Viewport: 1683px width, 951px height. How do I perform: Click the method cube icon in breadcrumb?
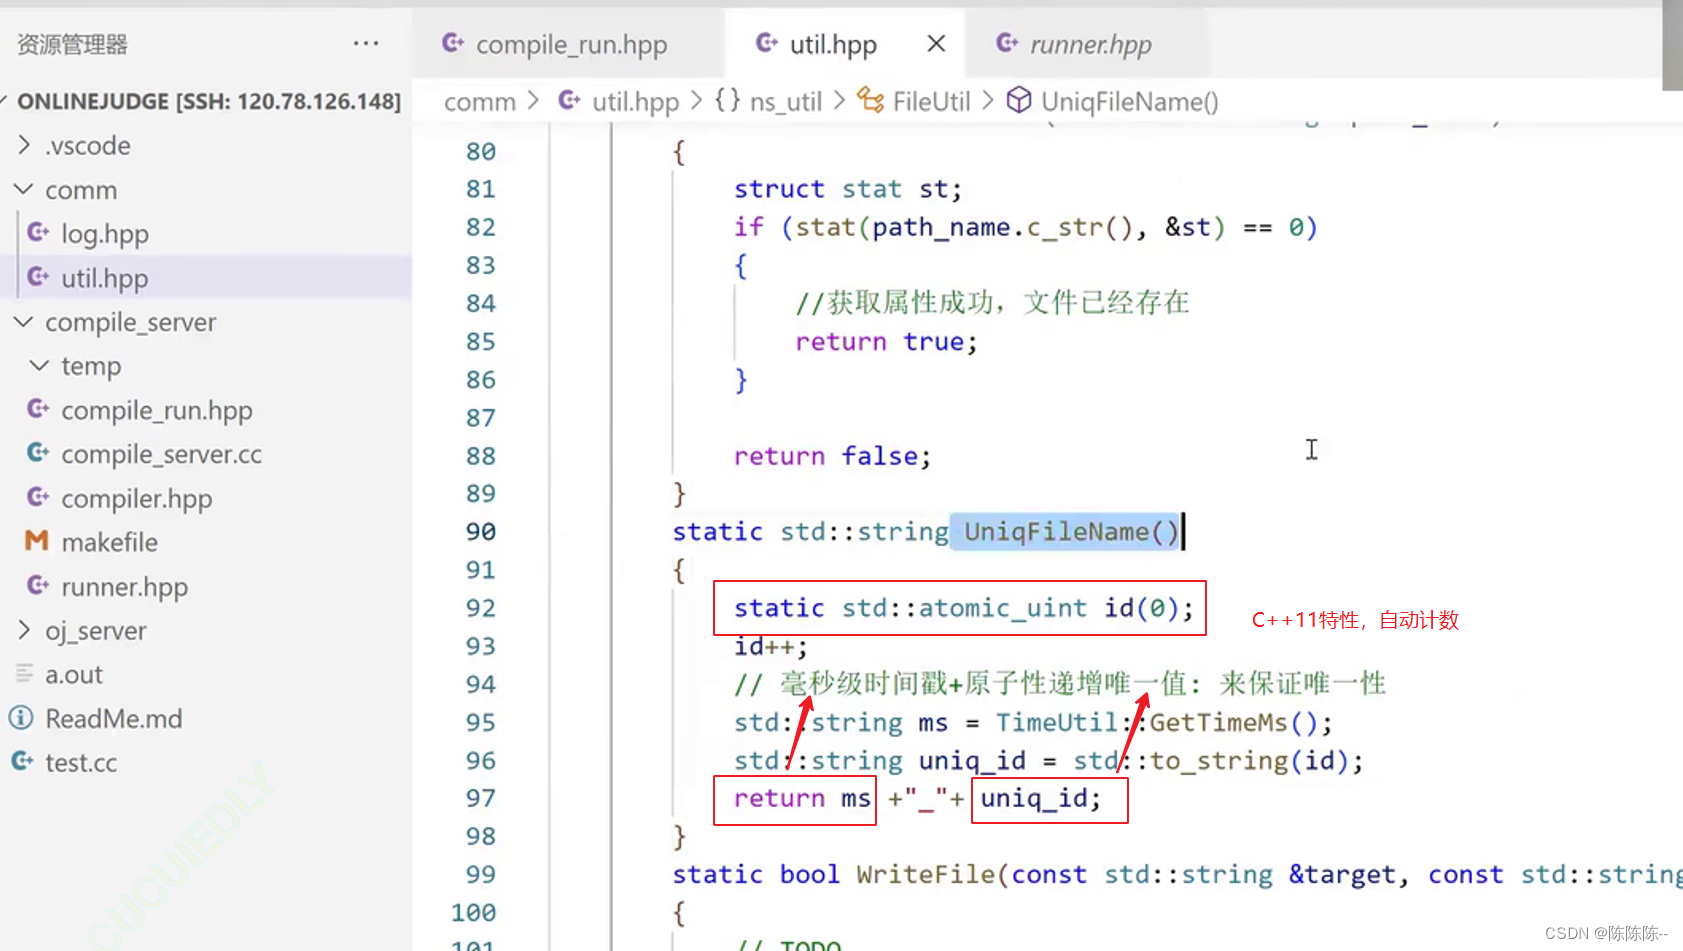point(1018,101)
